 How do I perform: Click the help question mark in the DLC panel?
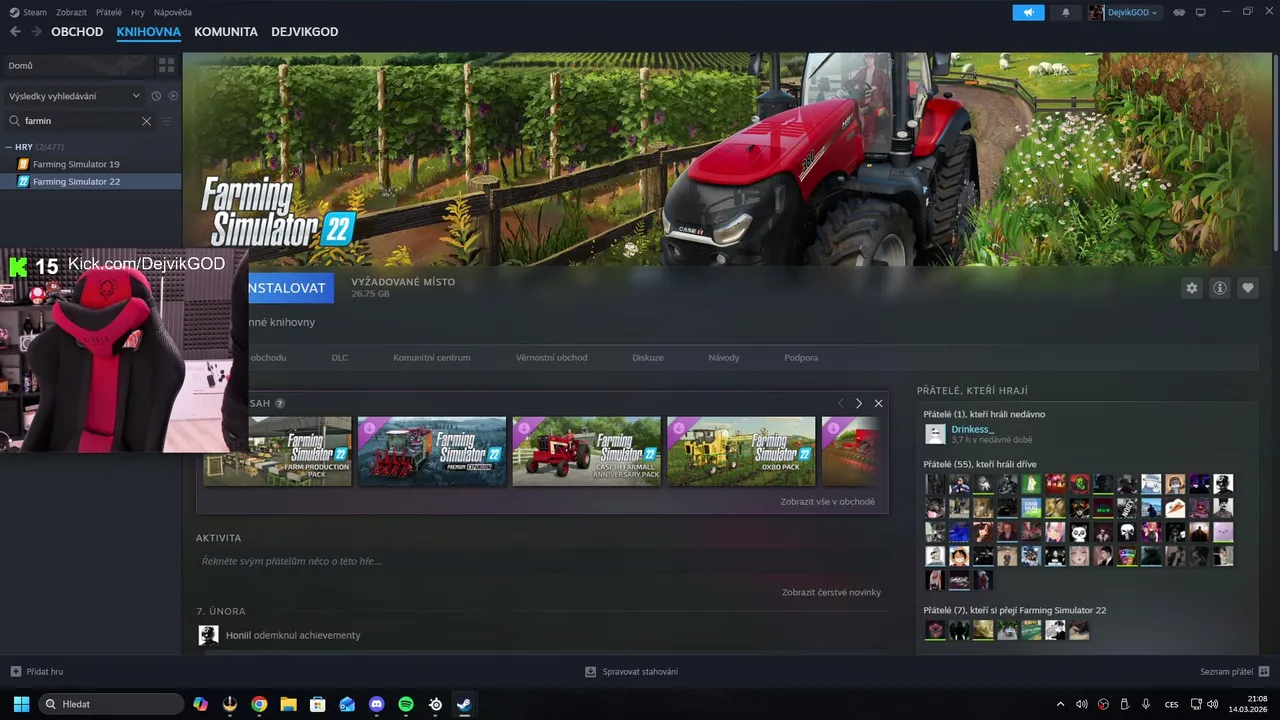coord(280,403)
